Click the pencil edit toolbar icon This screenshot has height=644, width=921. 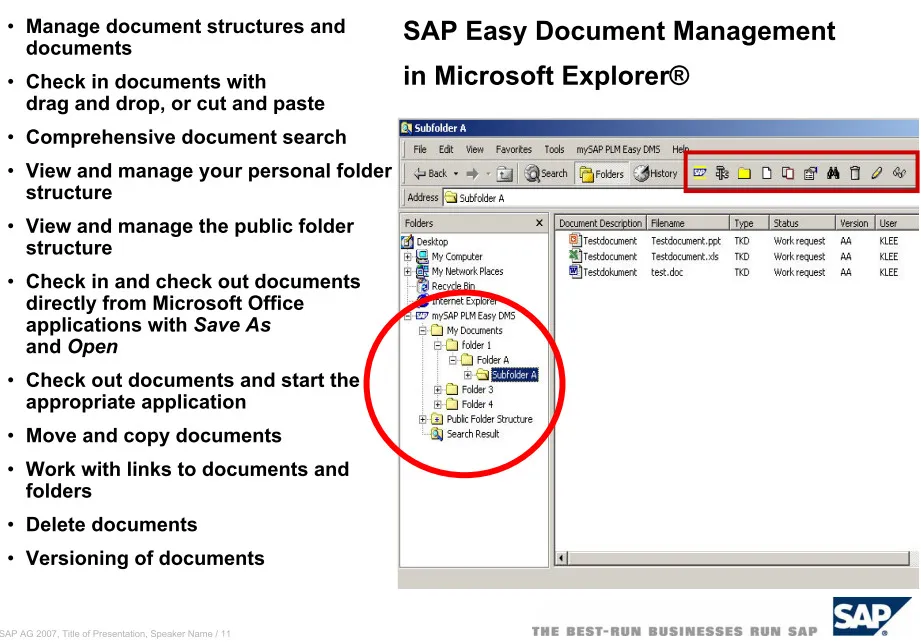pos(877,172)
